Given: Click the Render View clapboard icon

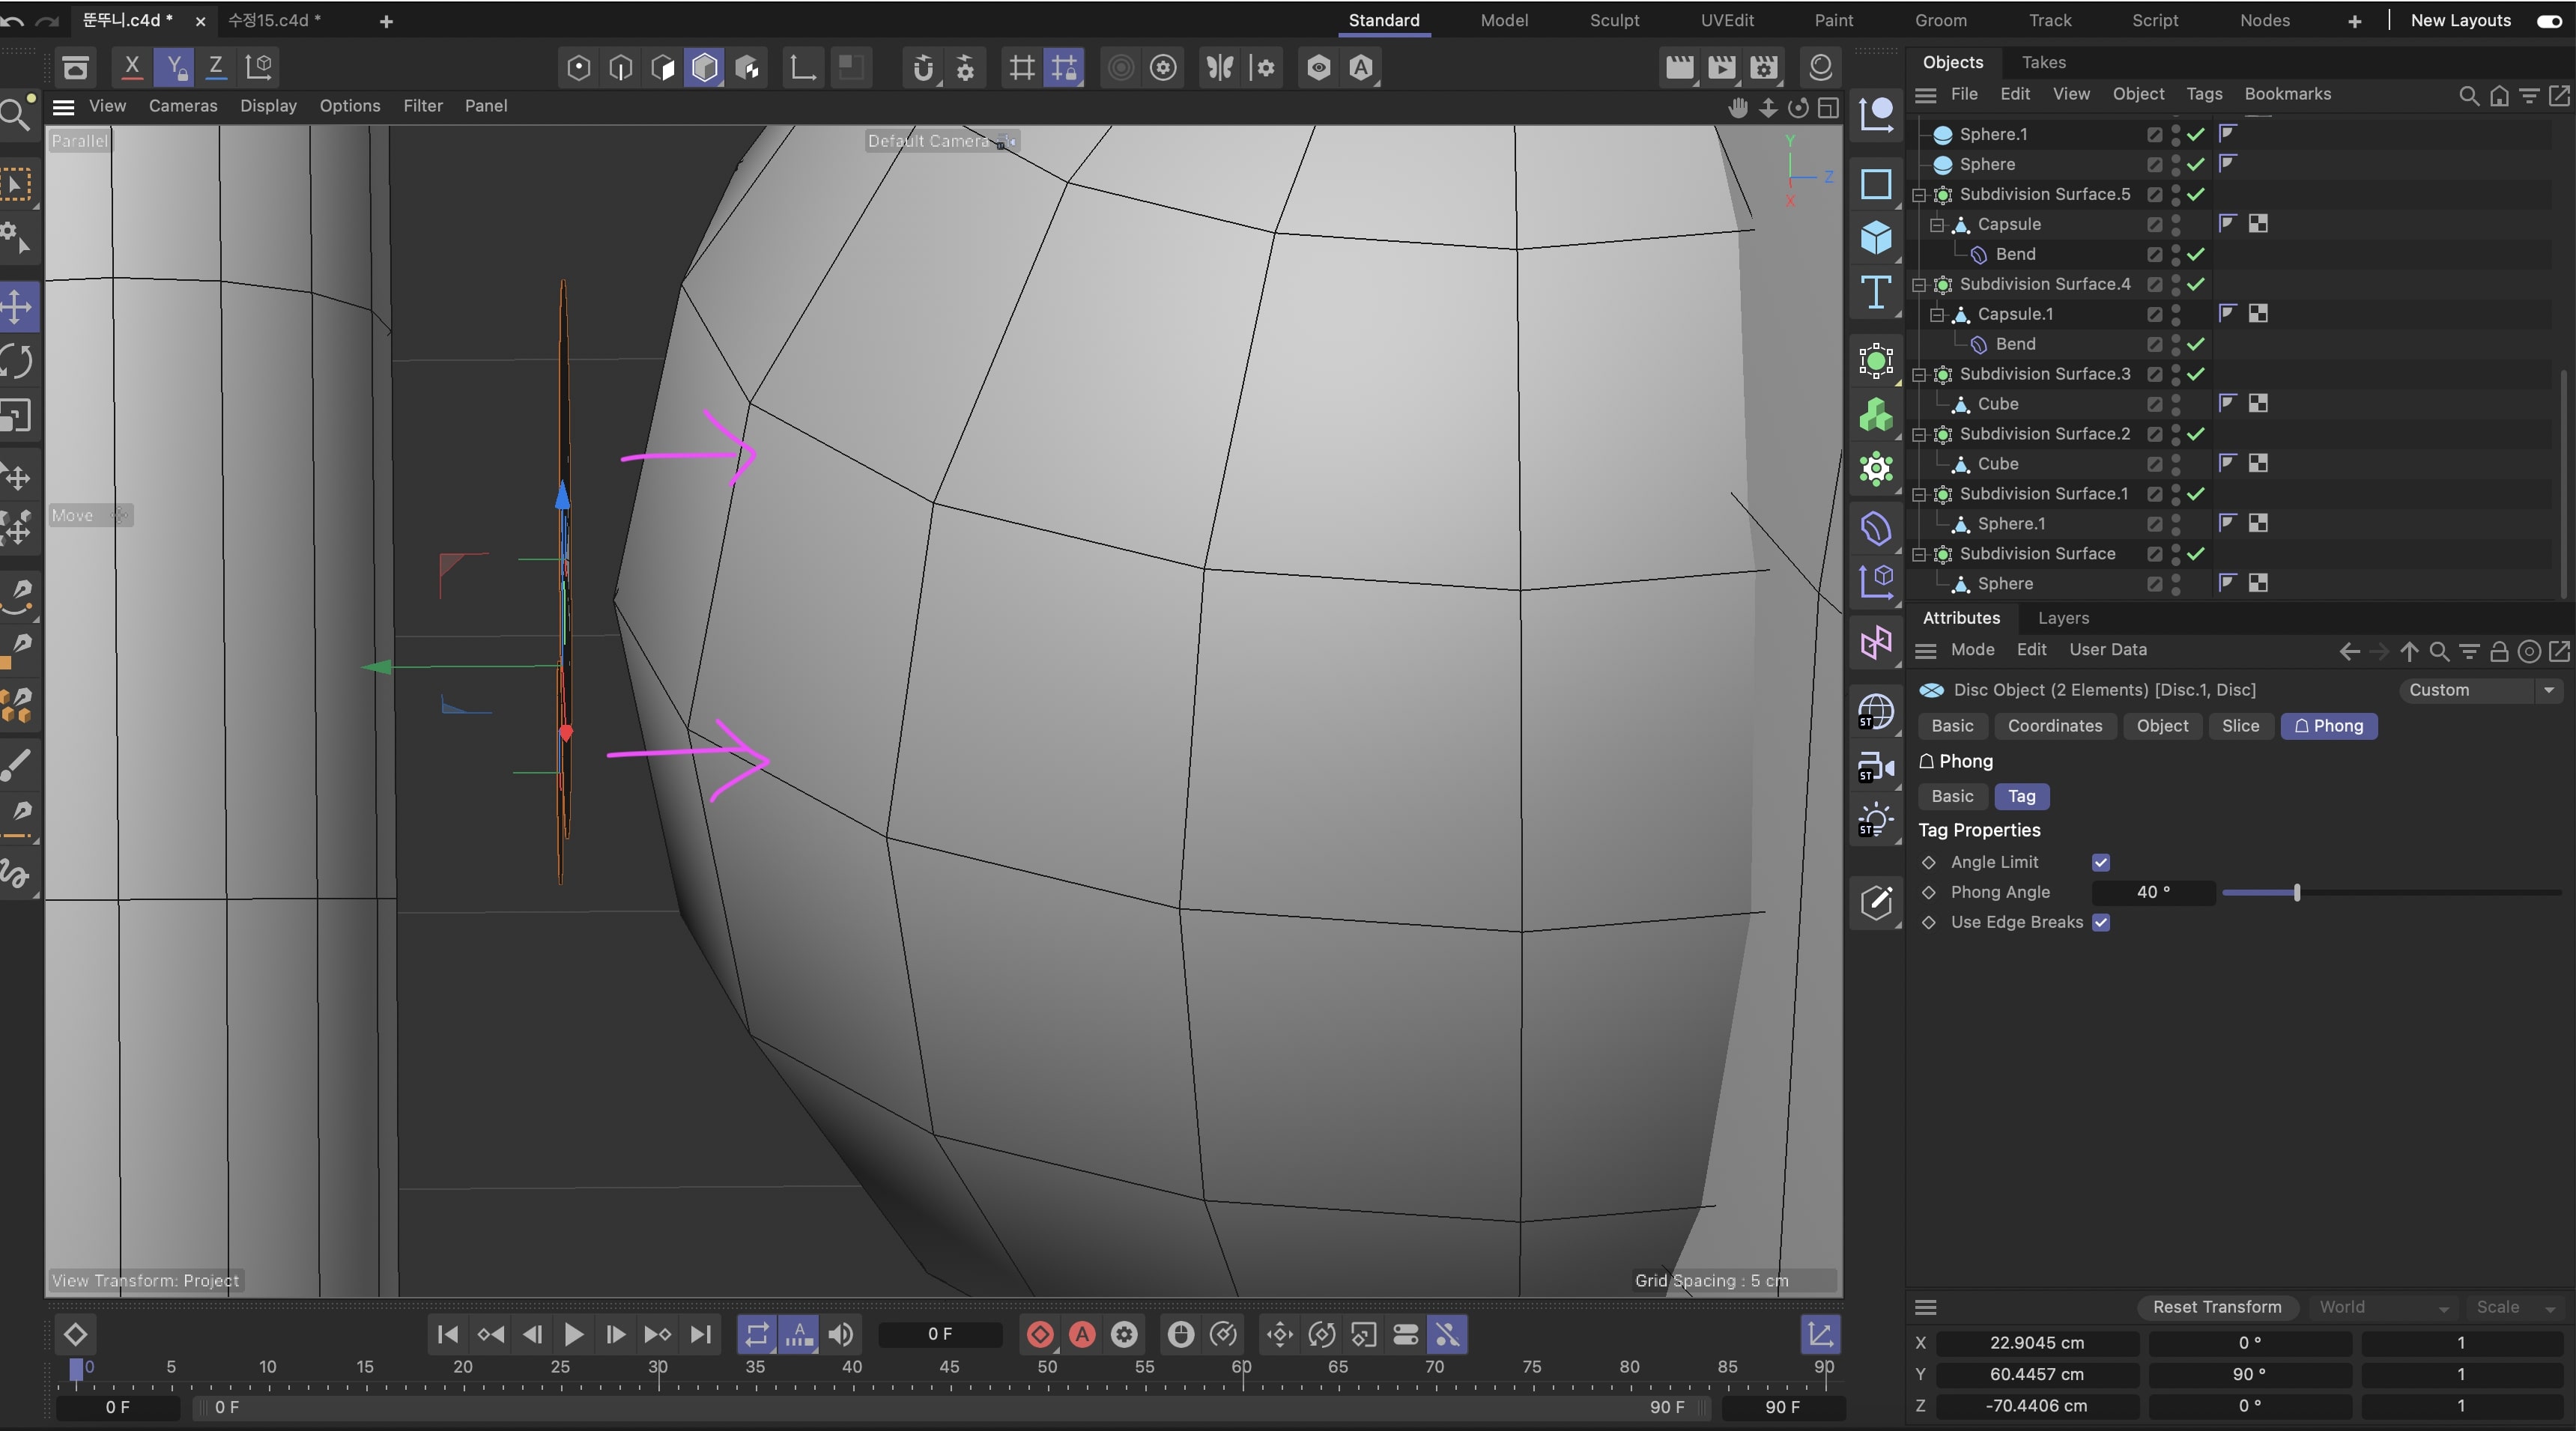Looking at the screenshot, I should pos(1680,68).
